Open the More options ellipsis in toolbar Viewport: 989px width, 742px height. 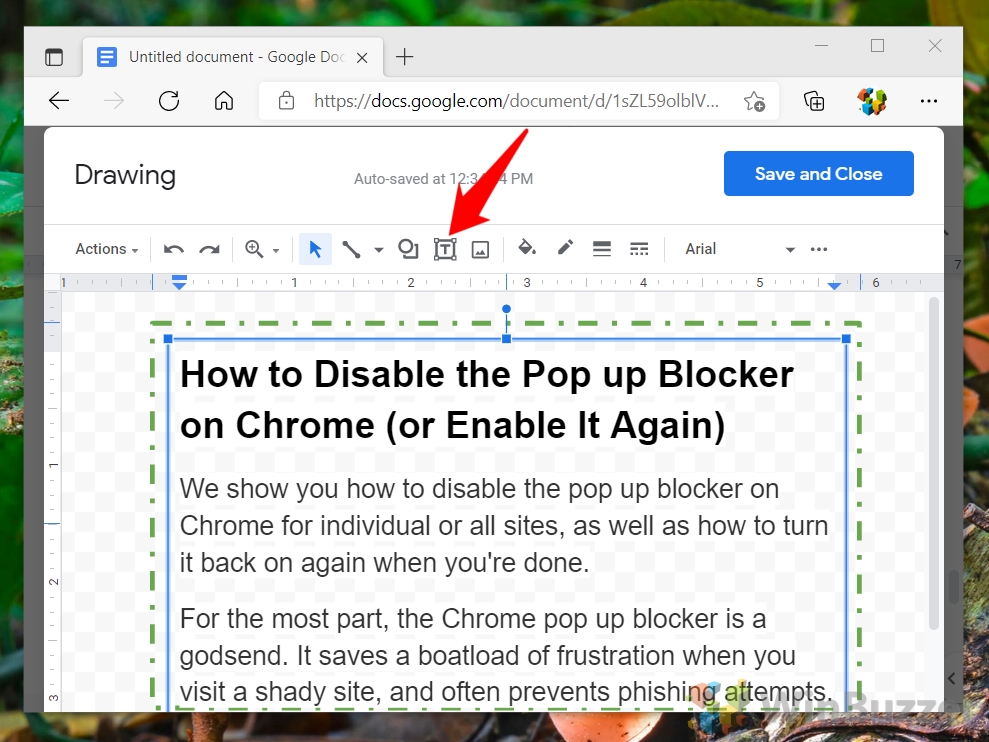point(819,249)
